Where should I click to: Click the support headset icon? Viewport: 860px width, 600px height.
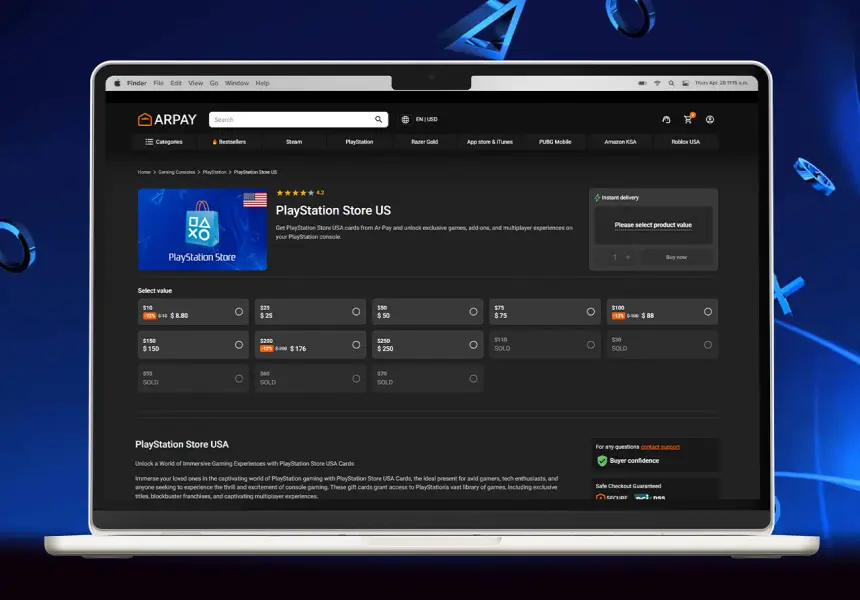click(666, 120)
